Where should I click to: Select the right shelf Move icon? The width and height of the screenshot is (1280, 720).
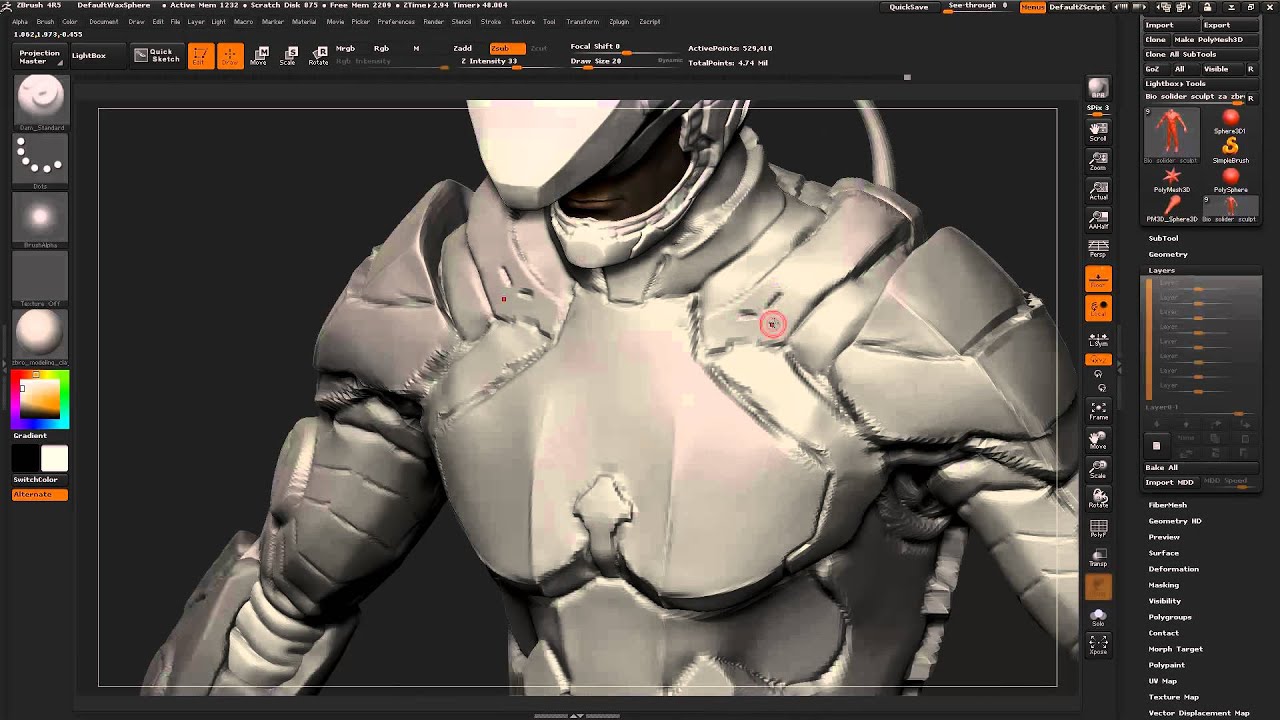coord(1098,439)
